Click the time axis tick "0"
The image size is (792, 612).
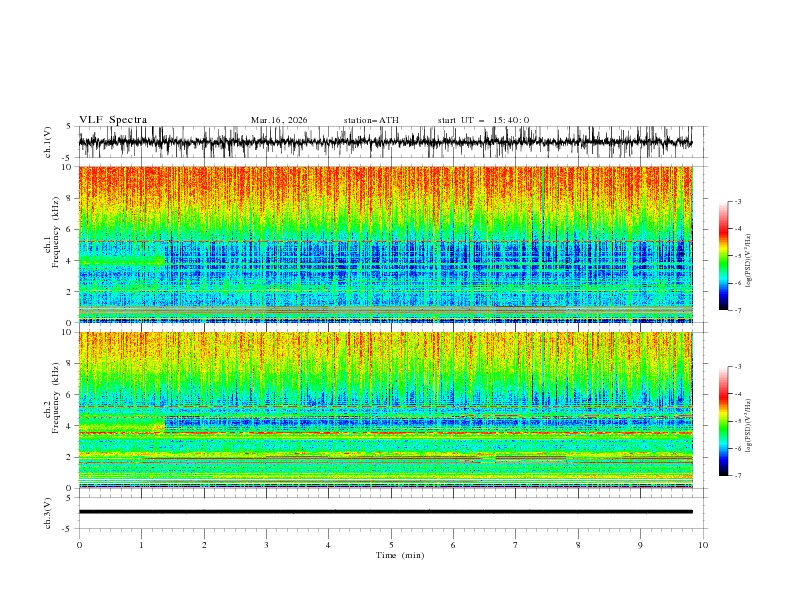tap(79, 545)
